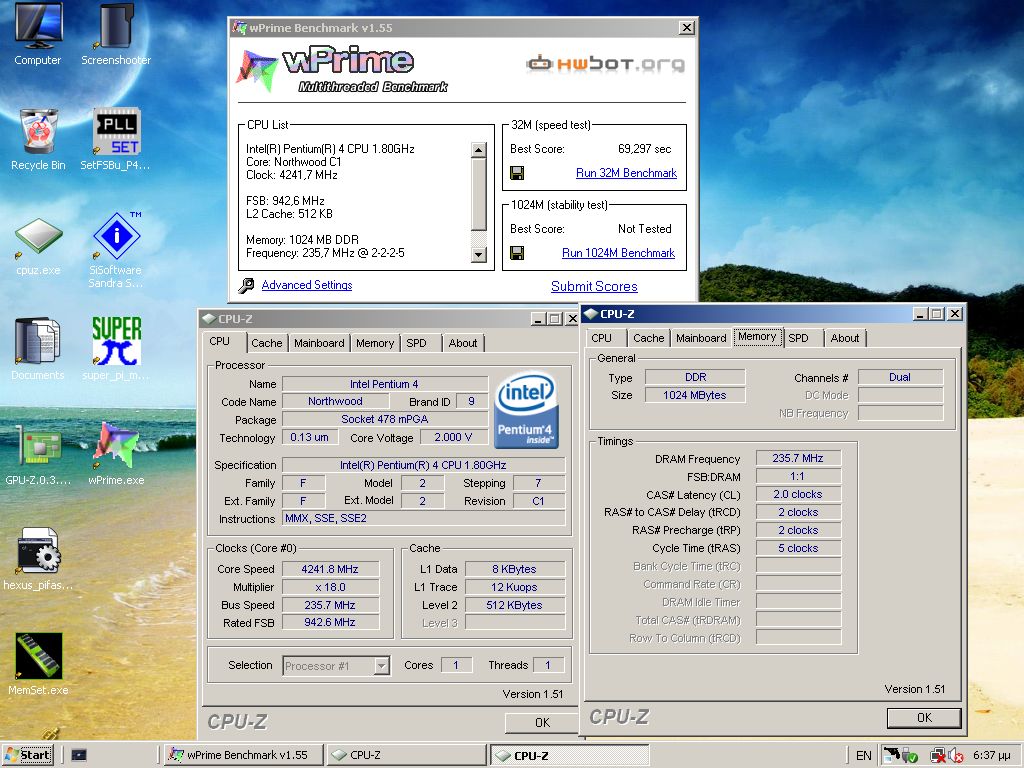
Task: Click the hwbot.org logo in wPrime
Action: tap(605, 63)
